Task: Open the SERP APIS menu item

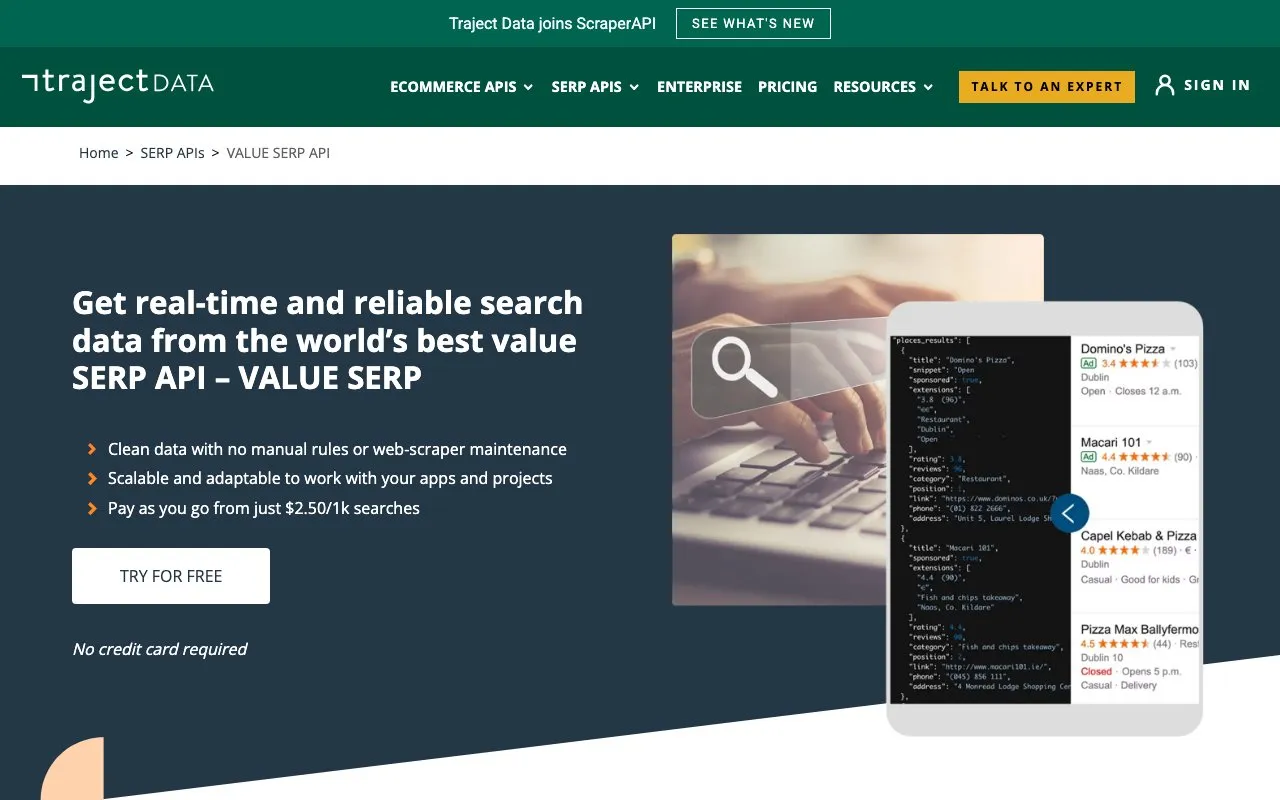Action: (x=586, y=87)
